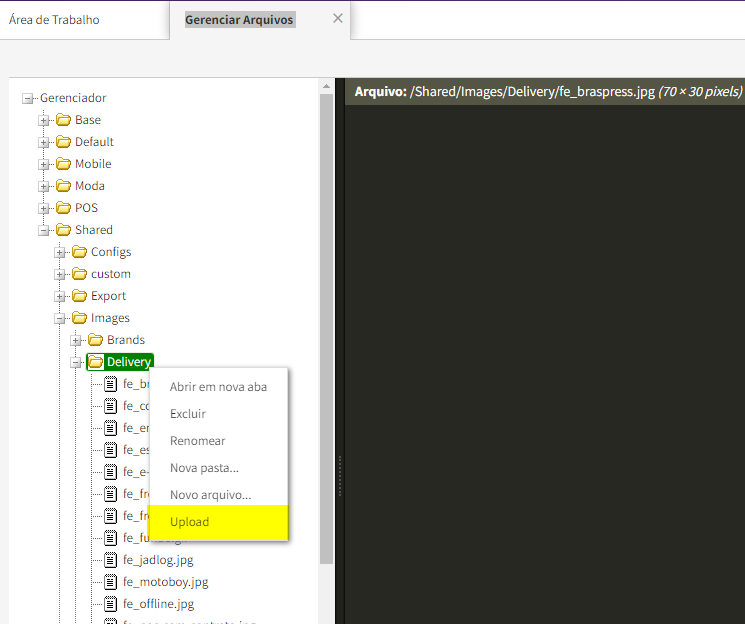Screen dimensions: 745x624
Task: Expand the Configs folder
Action: click(x=60, y=253)
